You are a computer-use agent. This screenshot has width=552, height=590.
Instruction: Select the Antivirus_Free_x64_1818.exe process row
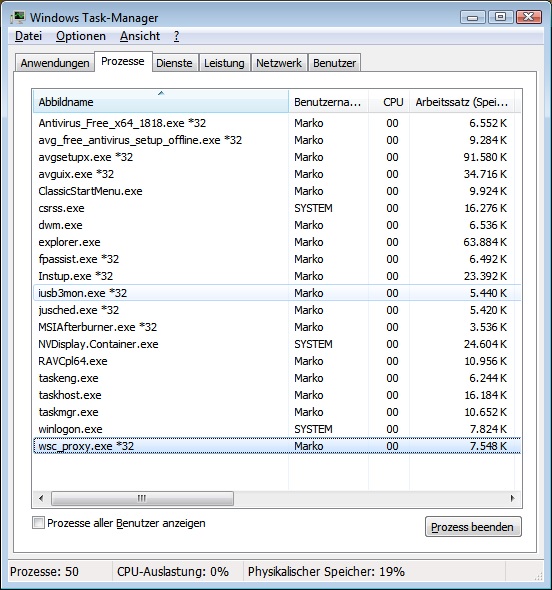pyautogui.click(x=277, y=123)
